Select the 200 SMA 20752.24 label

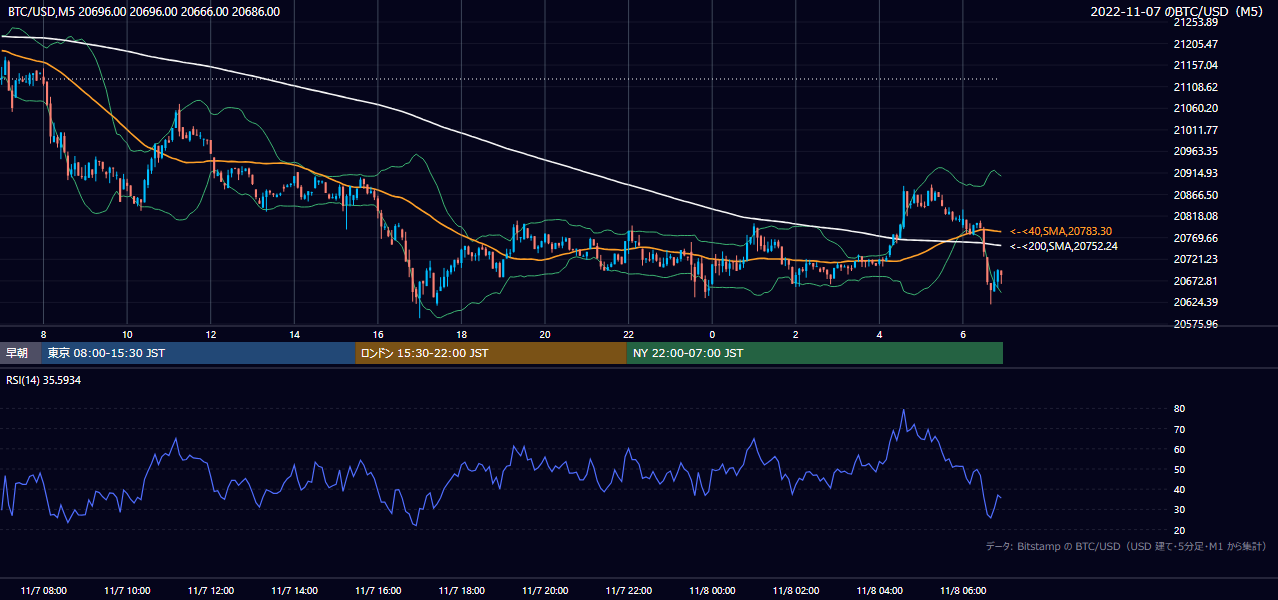pos(1064,246)
